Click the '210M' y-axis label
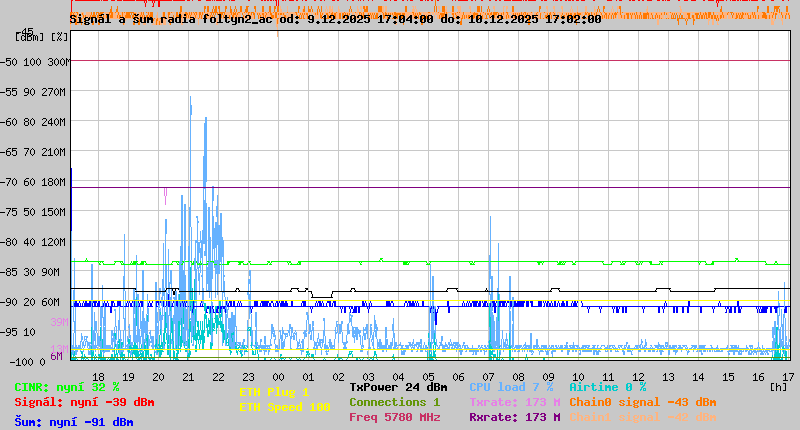This screenshot has width=800, height=430. click(54, 152)
